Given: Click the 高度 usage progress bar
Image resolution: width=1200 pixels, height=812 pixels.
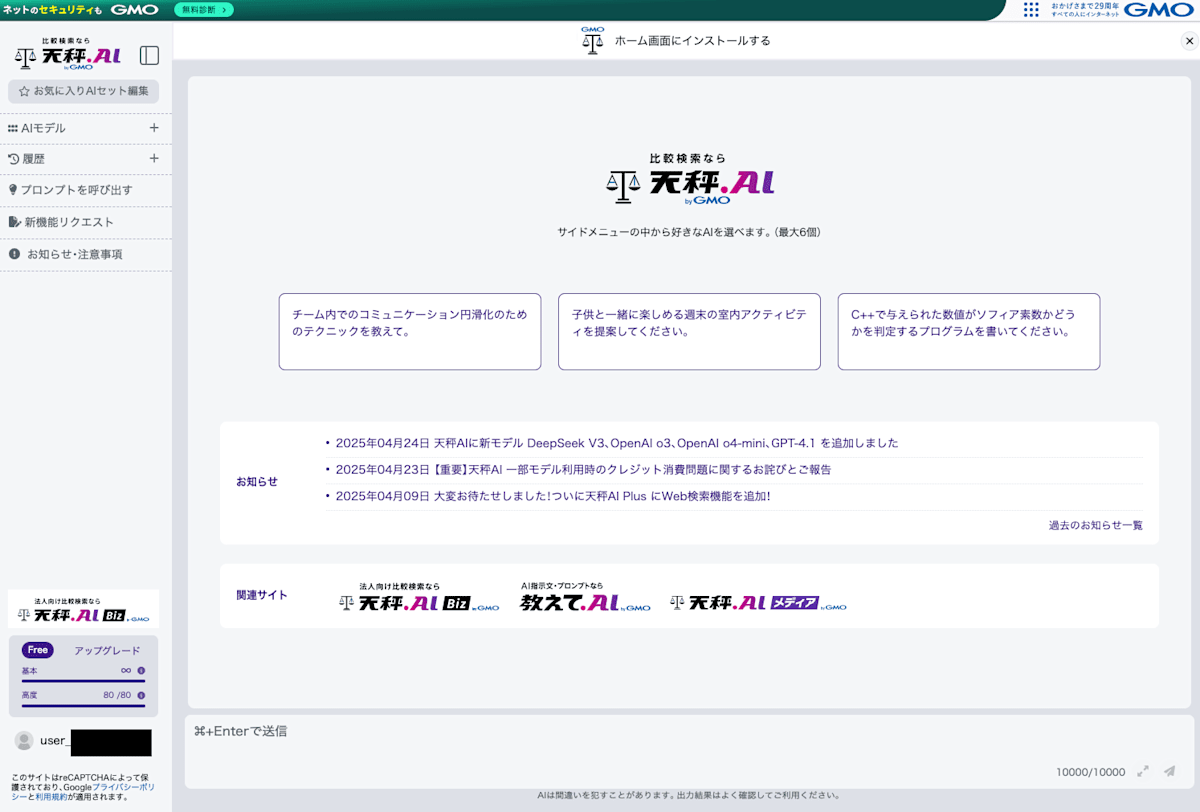Looking at the screenshot, I should 83,707.
